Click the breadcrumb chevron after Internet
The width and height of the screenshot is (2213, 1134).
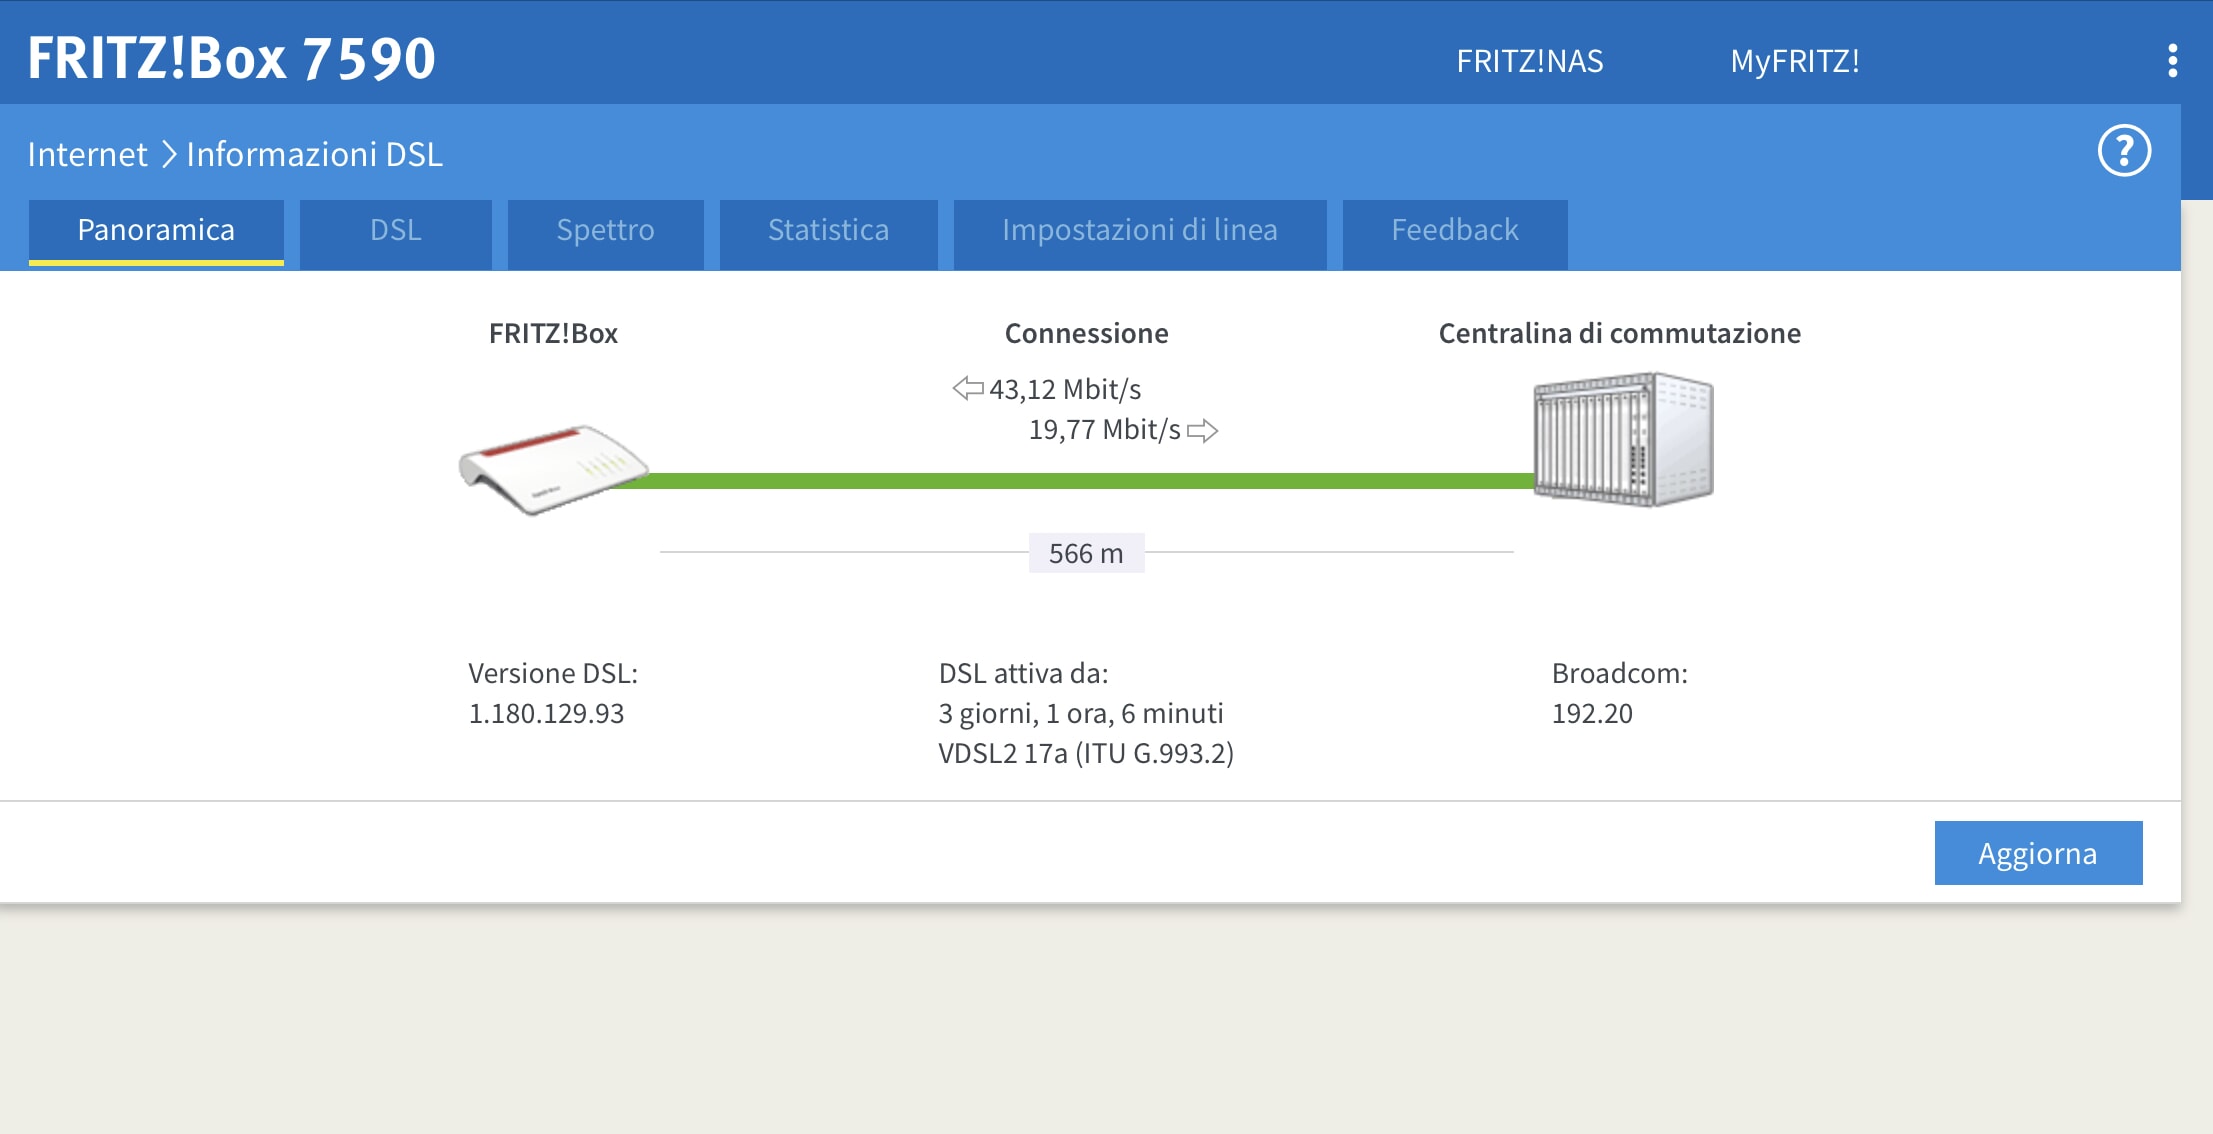pos(168,155)
